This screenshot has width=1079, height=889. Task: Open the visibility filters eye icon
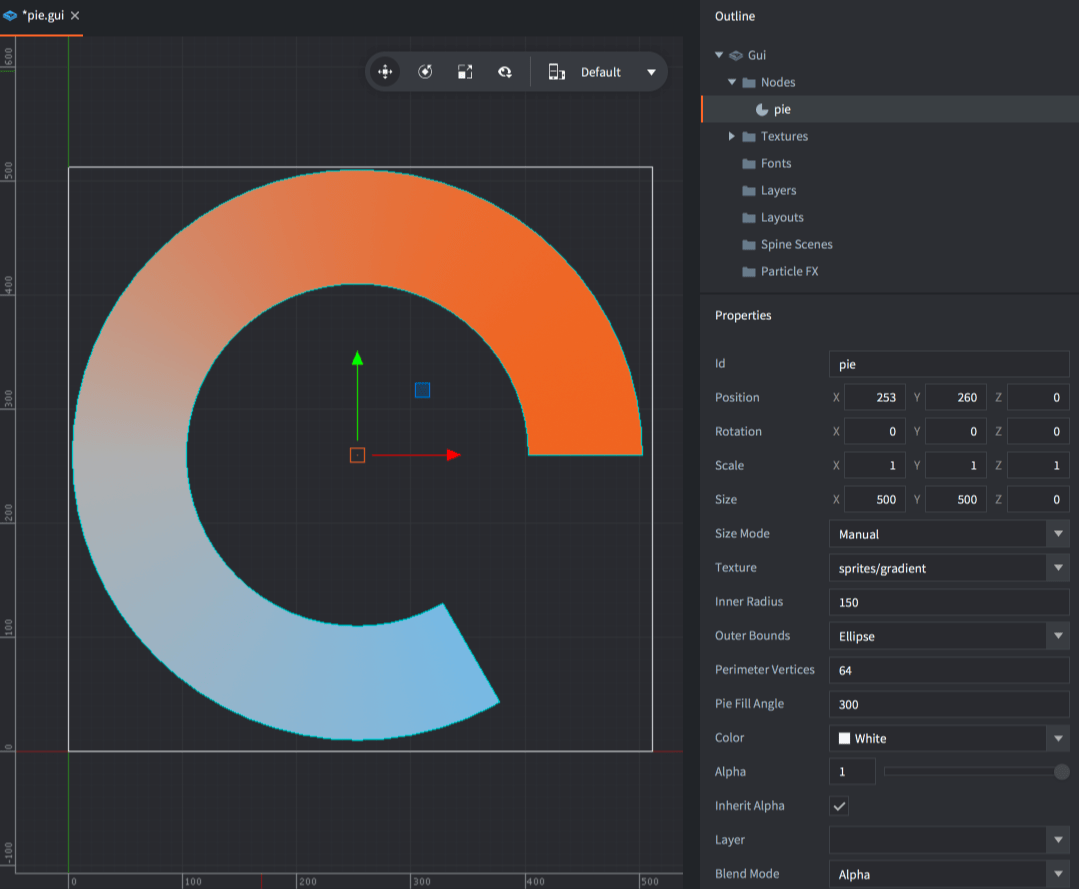pyautogui.click(x=505, y=72)
